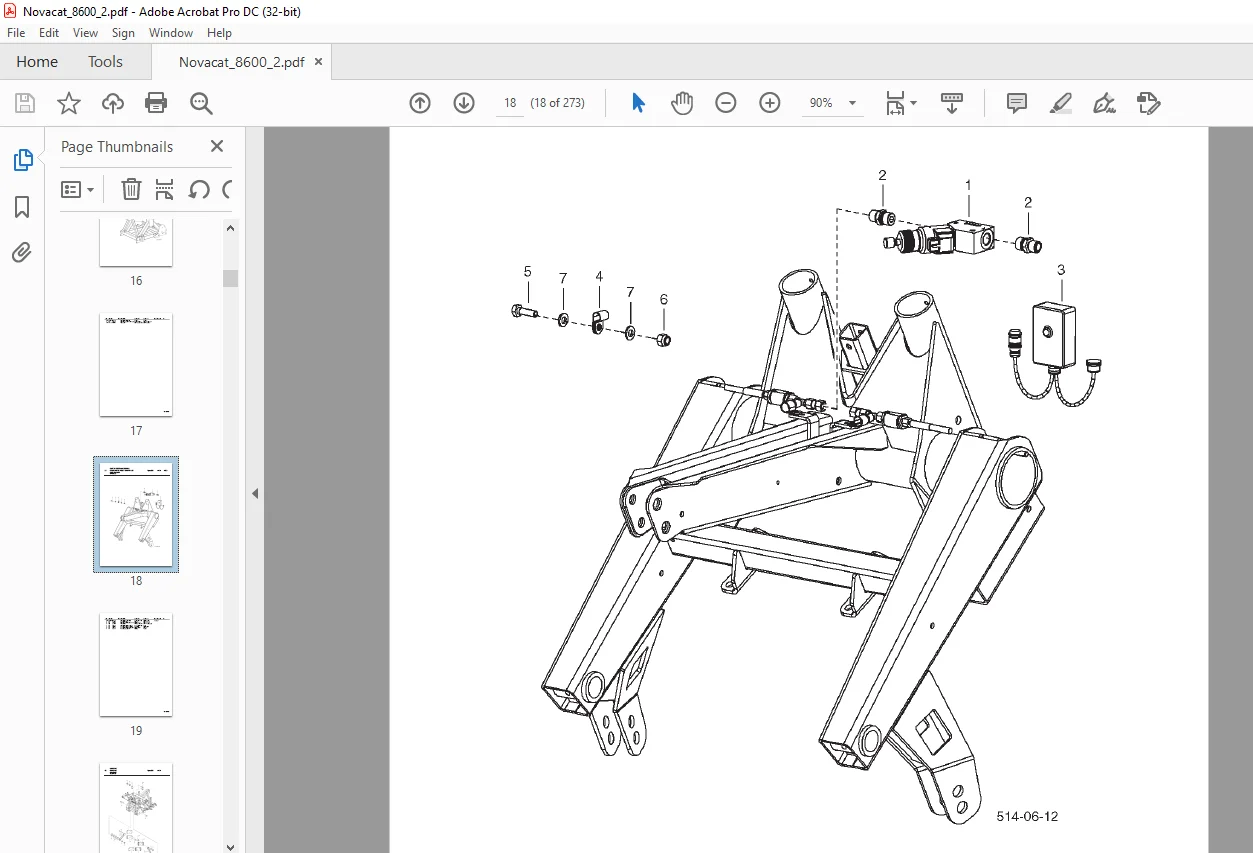Activate the Hand pan tool
Screen dimensions: 1253x853
682,103
